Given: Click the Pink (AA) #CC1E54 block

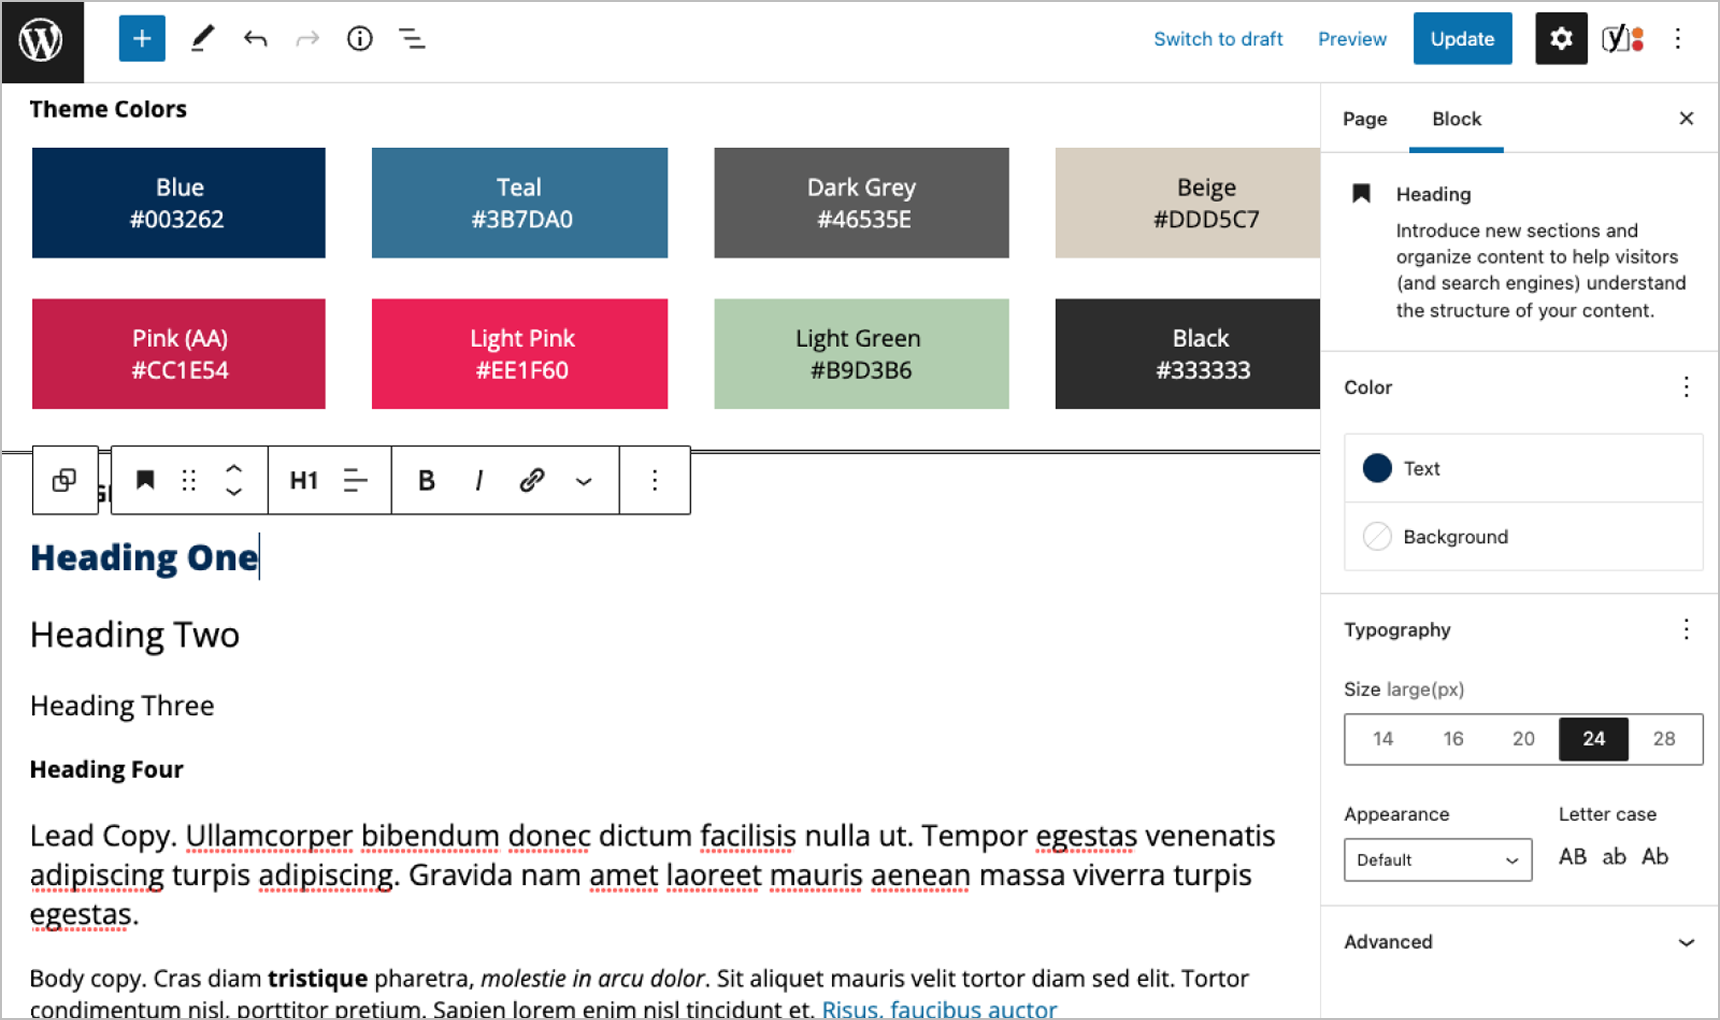Looking at the screenshot, I should (179, 354).
